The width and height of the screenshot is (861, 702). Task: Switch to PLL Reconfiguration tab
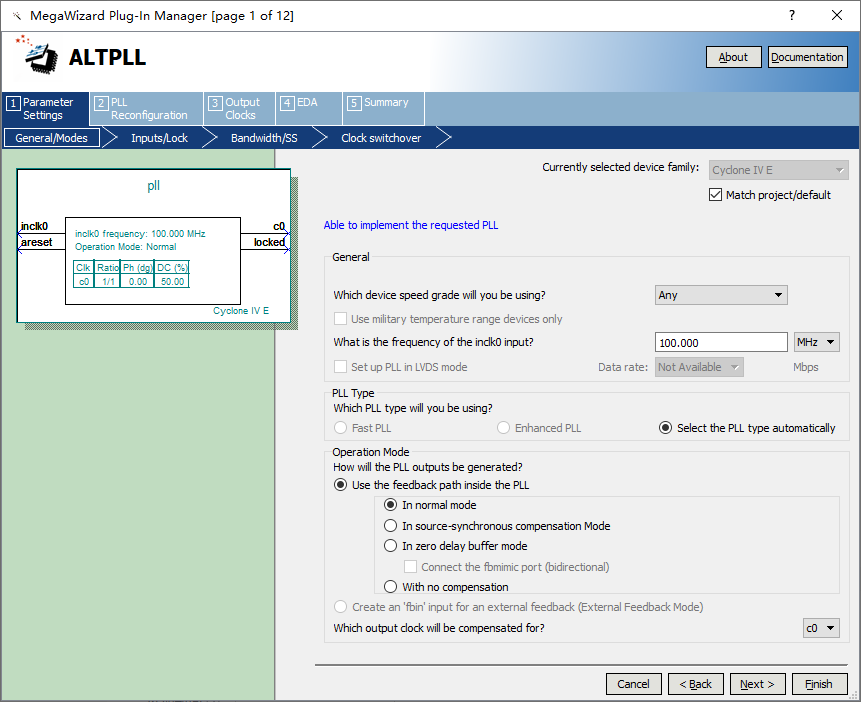pyautogui.click(x=147, y=109)
